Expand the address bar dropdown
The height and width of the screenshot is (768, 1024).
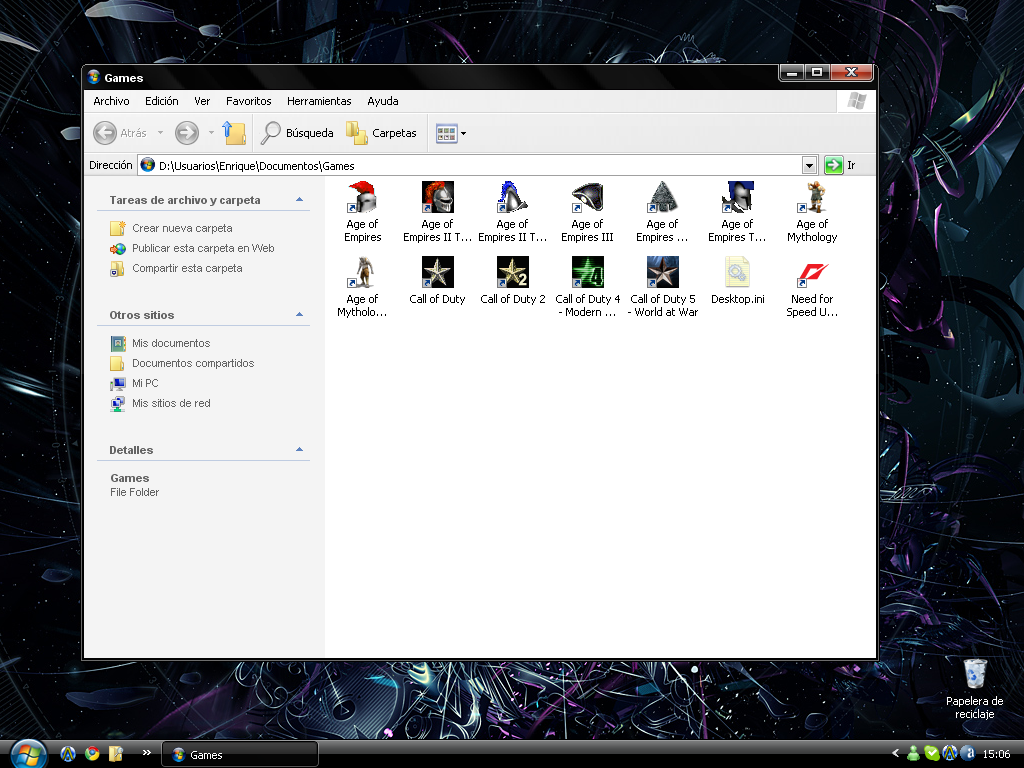tap(809, 165)
